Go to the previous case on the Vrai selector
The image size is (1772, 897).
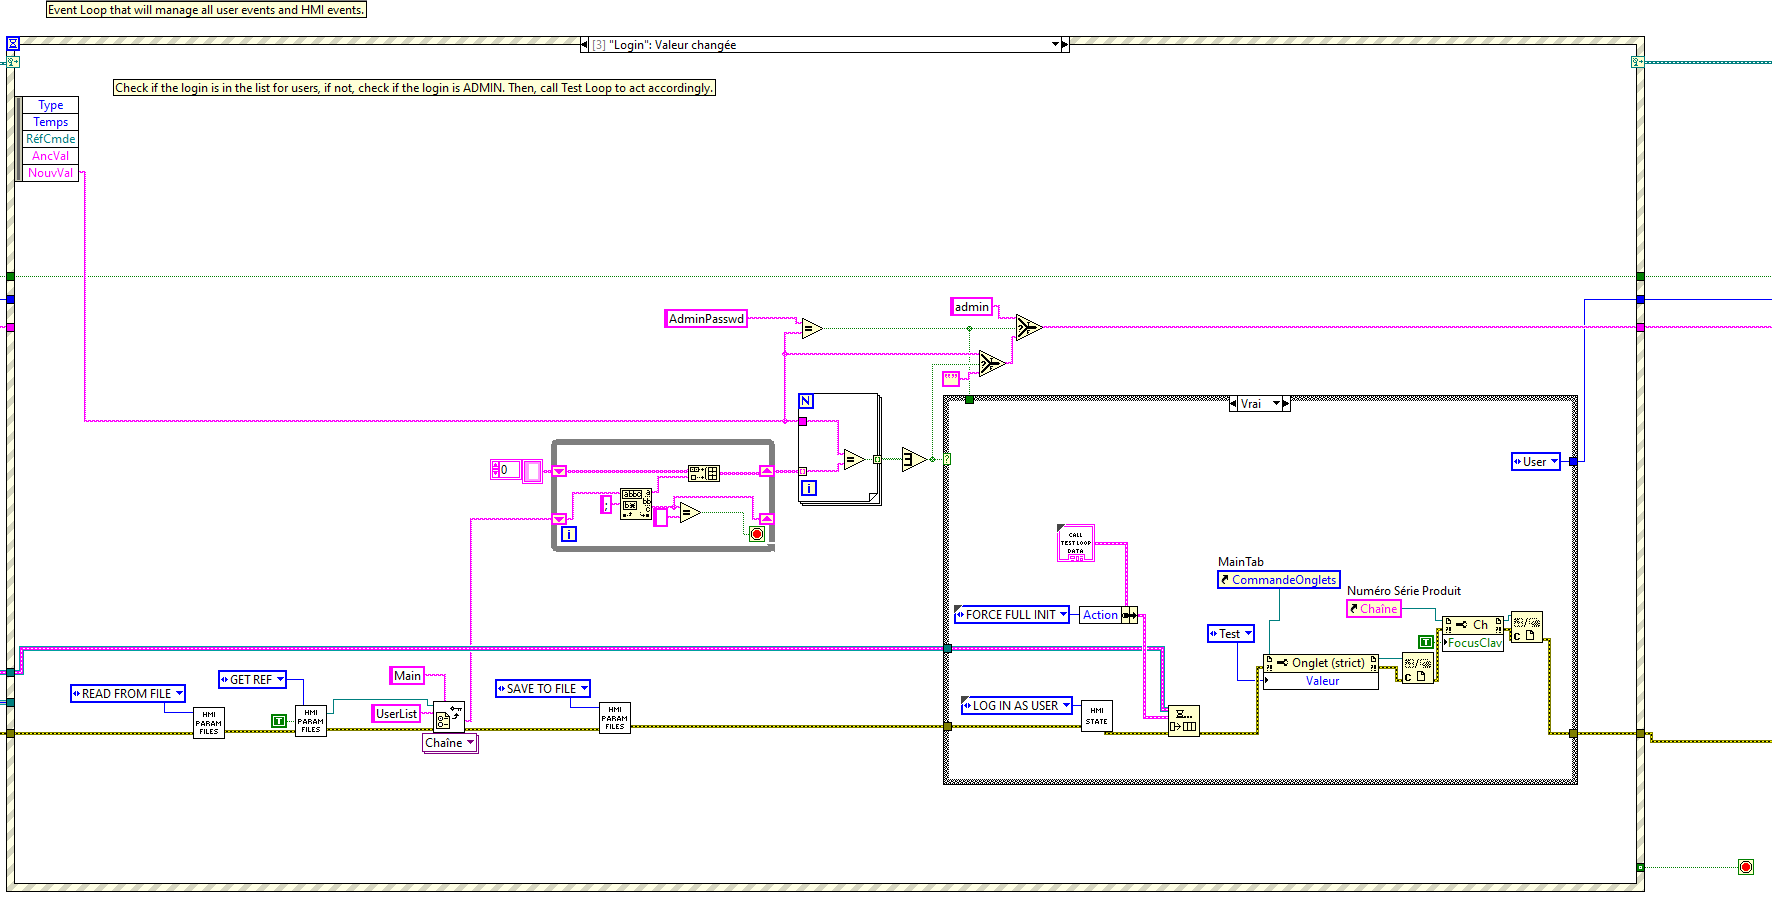coord(1233,404)
